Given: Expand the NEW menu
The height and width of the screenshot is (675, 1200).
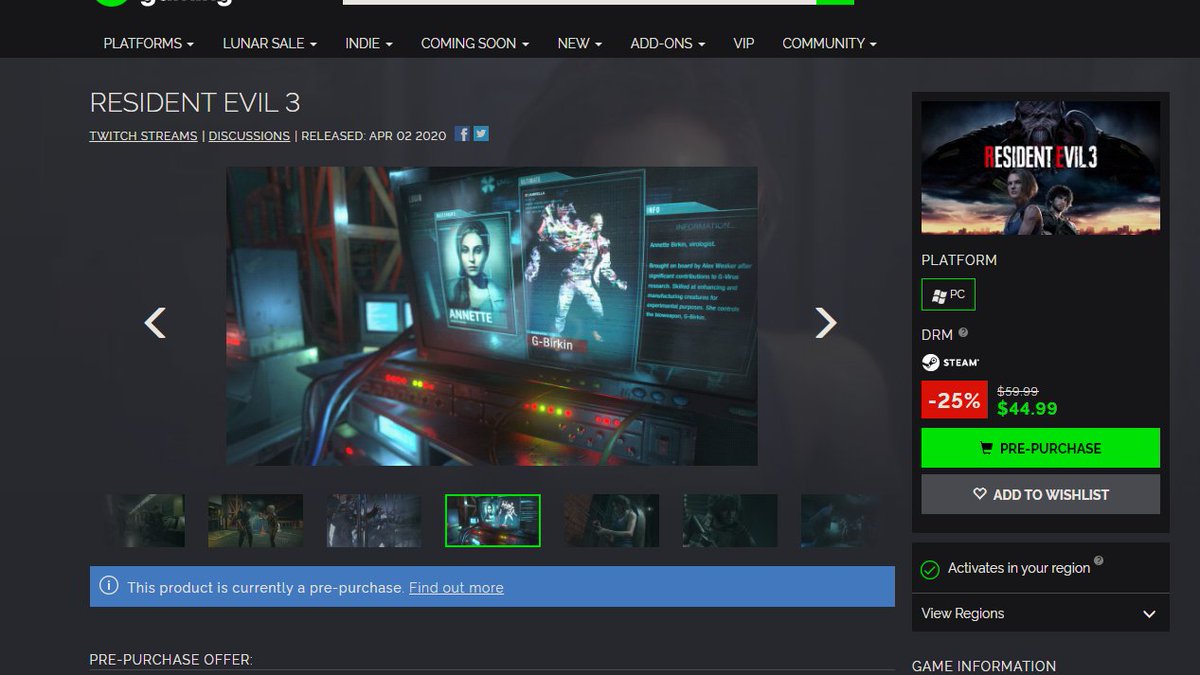Looking at the screenshot, I should tap(579, 43).
